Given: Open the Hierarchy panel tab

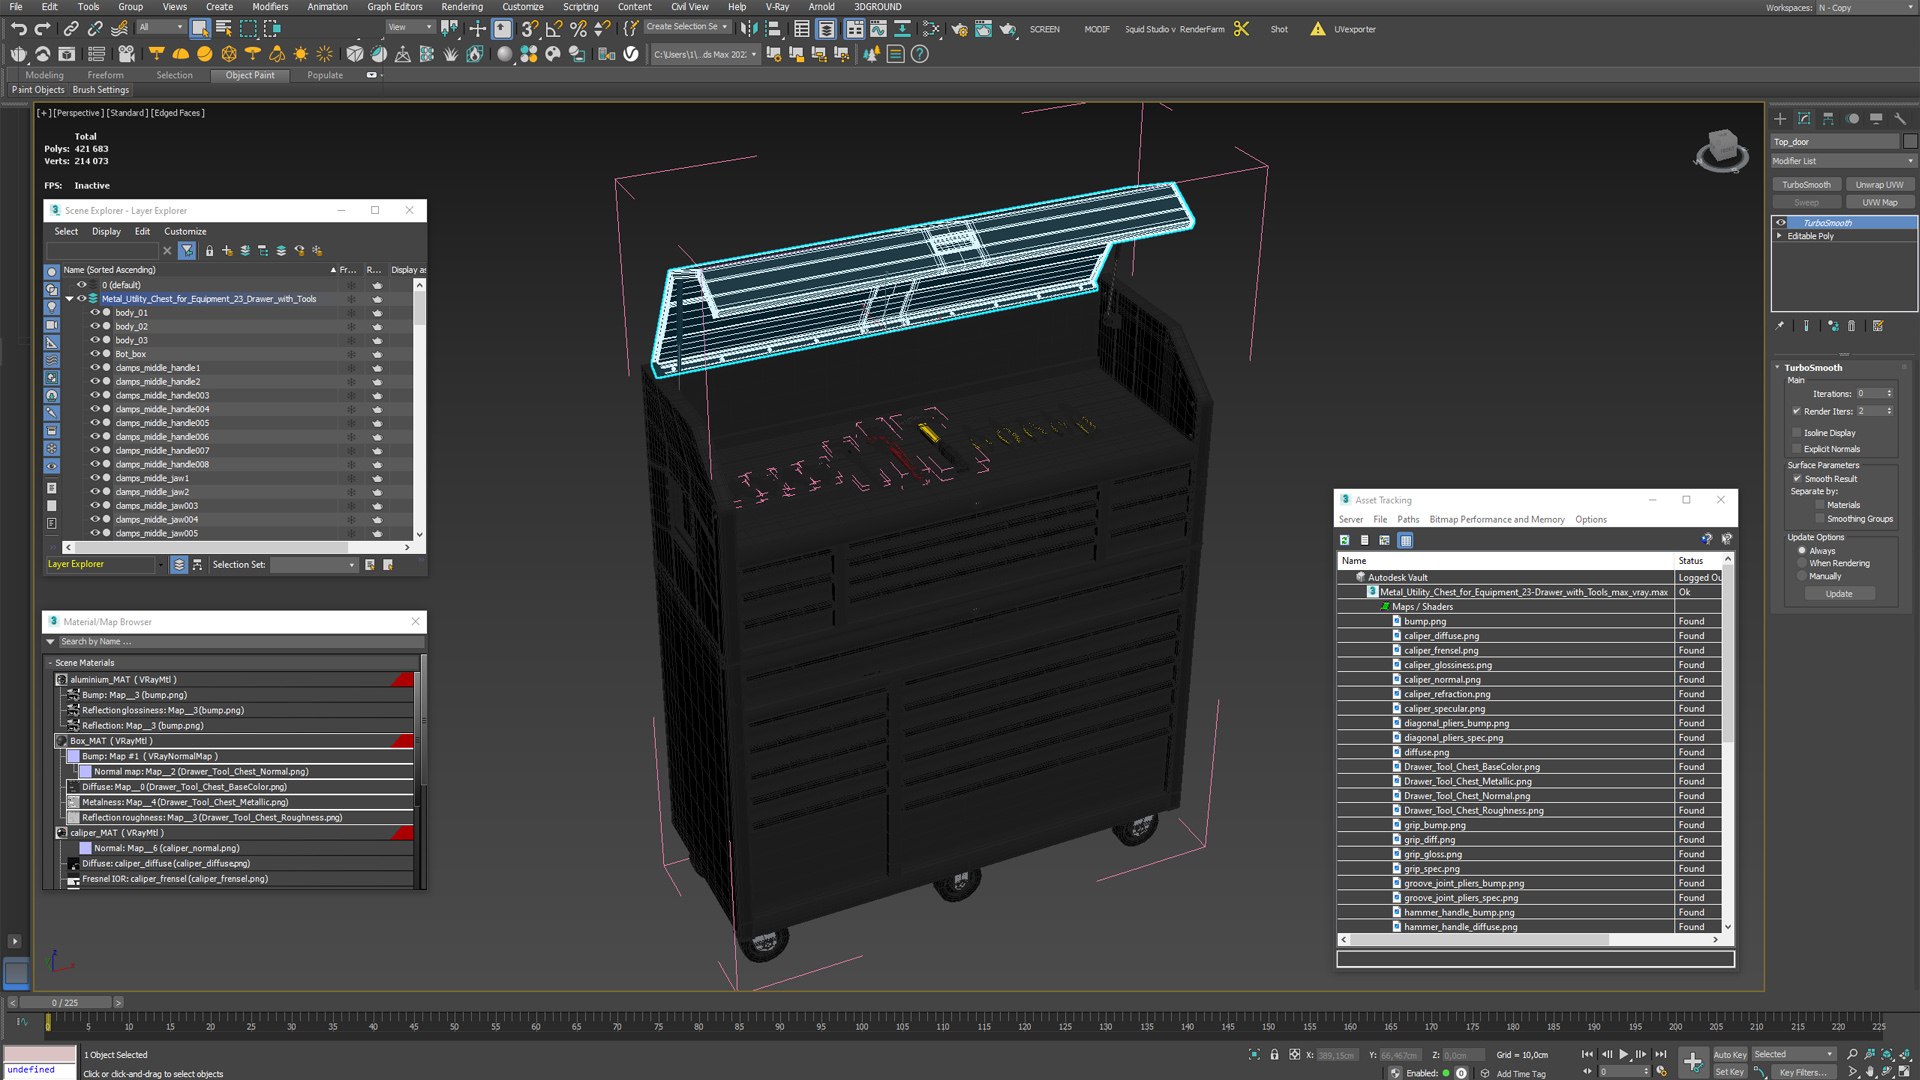Looking at the screenshot, I should click(1828, 119).
